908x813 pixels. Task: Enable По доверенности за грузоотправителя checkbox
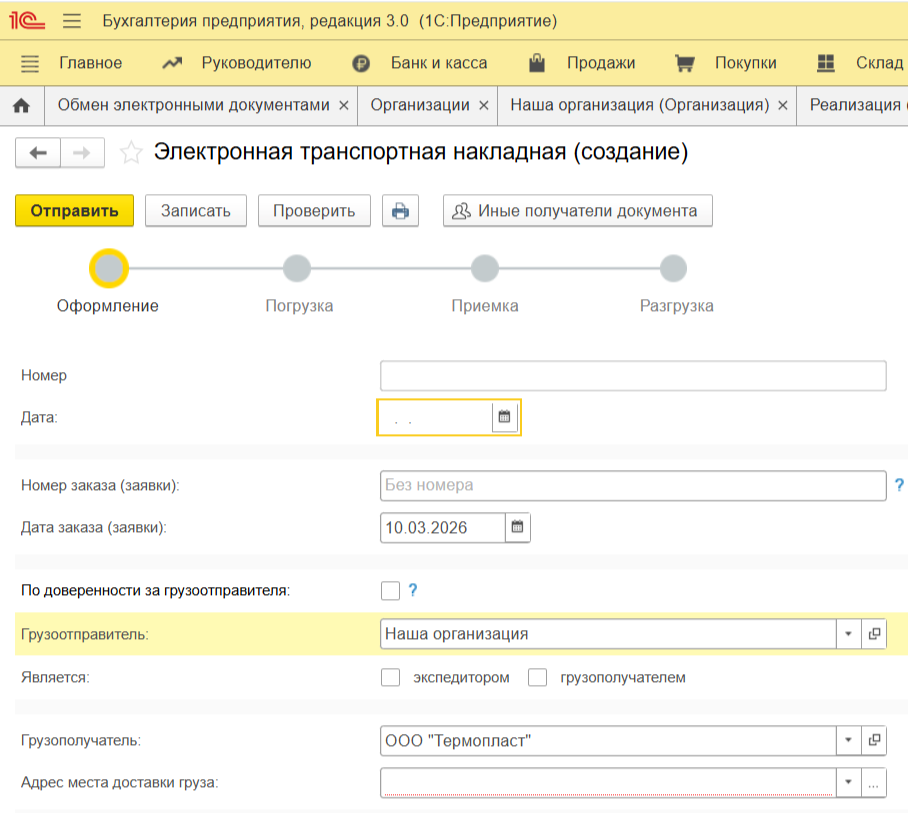point(390,590)
